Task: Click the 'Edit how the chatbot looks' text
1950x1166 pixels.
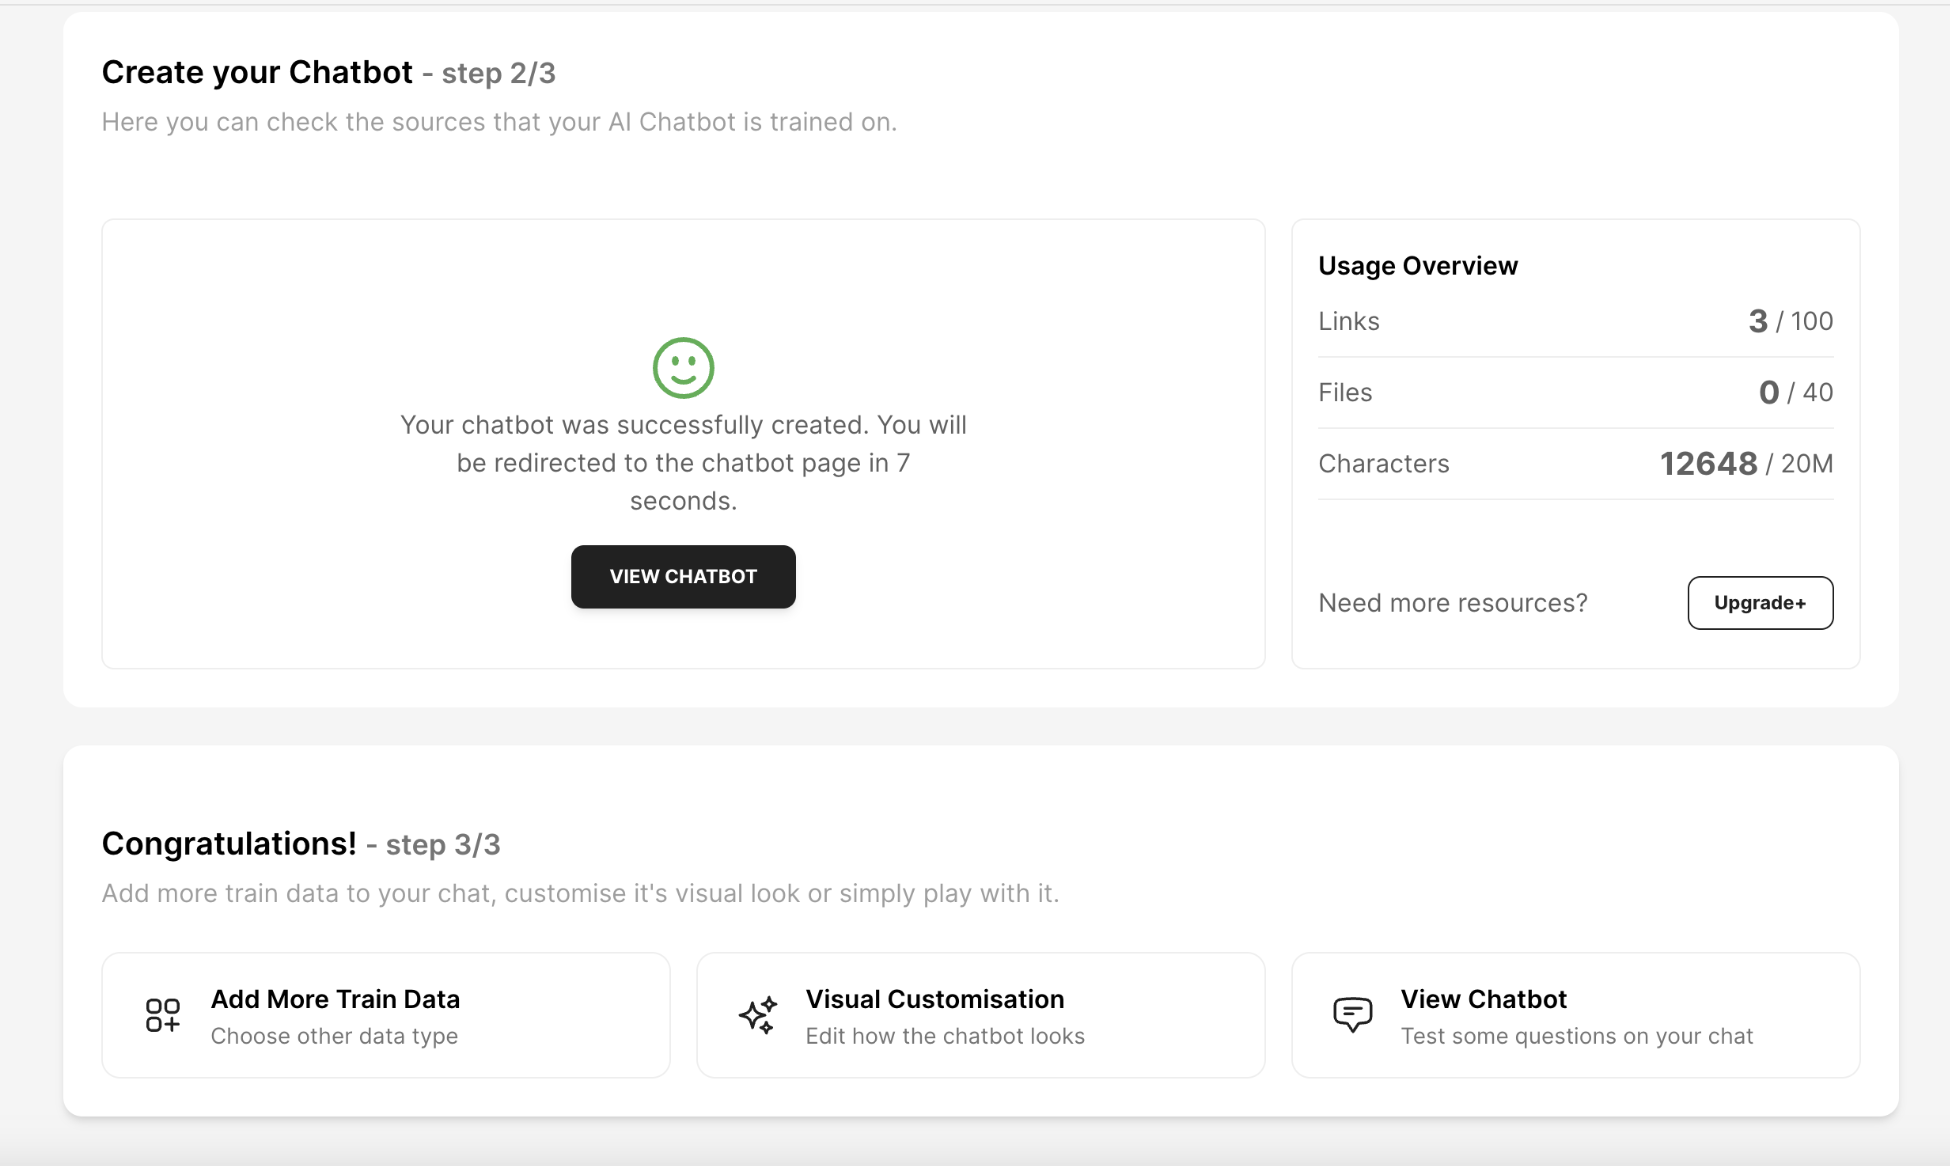Action: [944, 1036]
